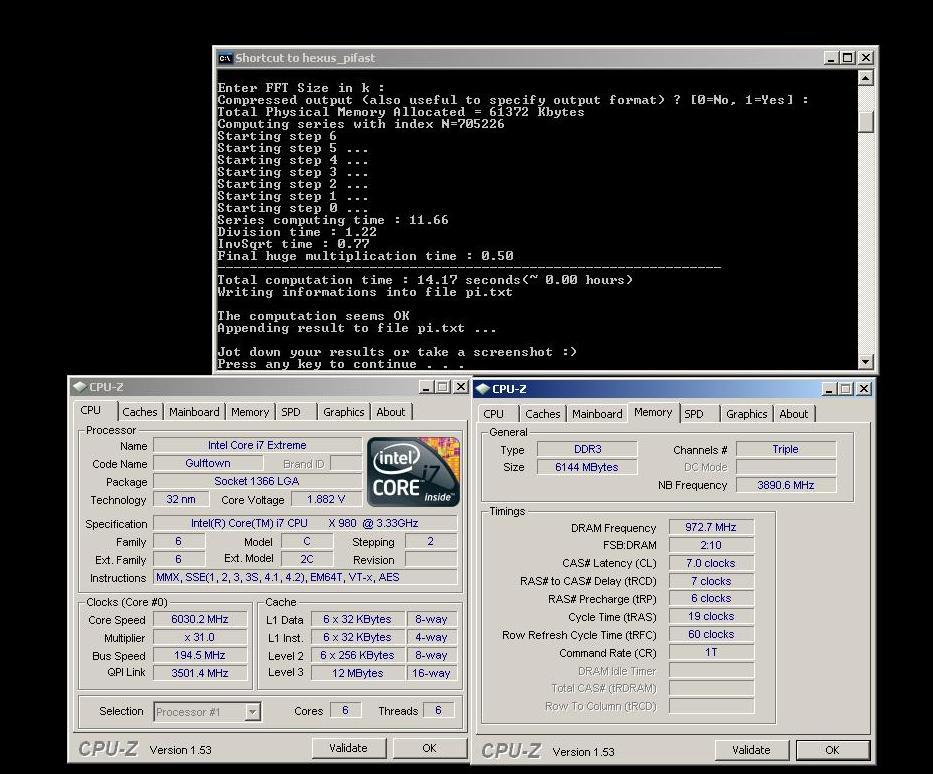The width and height of the screenshot is (933, 774).
Task: Minimize the left CPU-Z window
Action: click(x=426, y=387)
